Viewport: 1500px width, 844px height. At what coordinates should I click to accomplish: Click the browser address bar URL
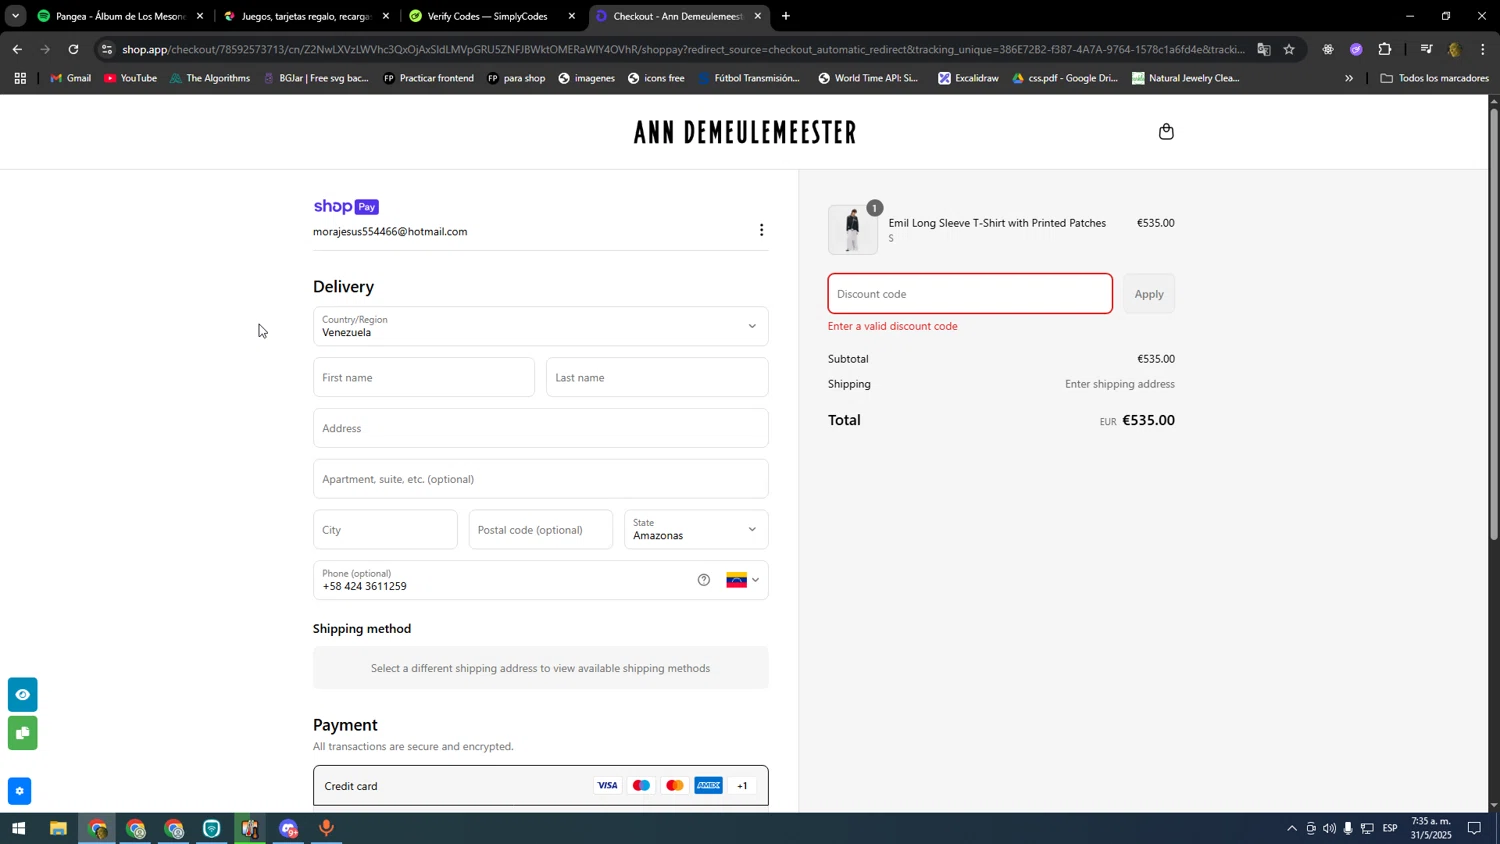click(x=684, y=49)
